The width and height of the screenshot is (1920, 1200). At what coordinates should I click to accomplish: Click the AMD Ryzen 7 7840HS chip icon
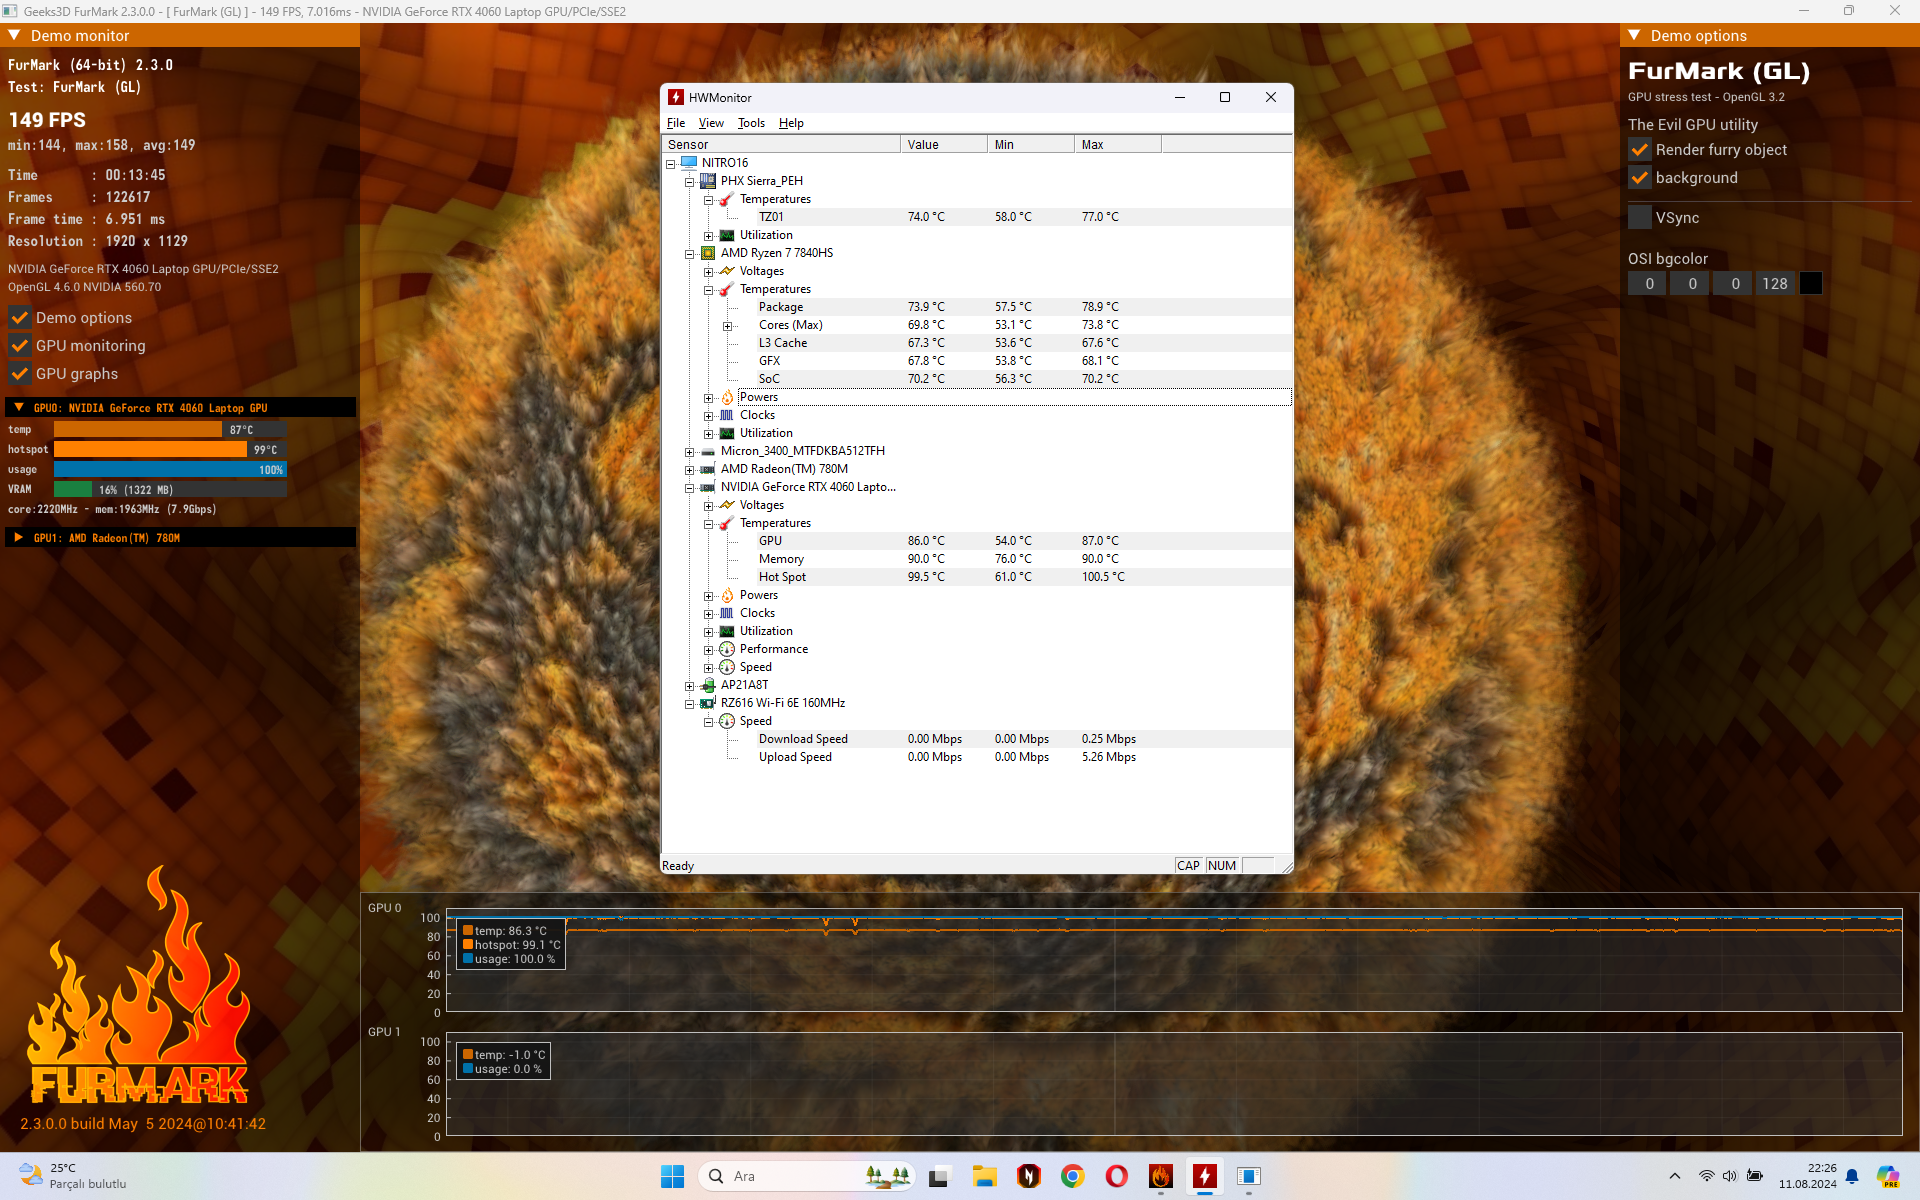(708, 253)
